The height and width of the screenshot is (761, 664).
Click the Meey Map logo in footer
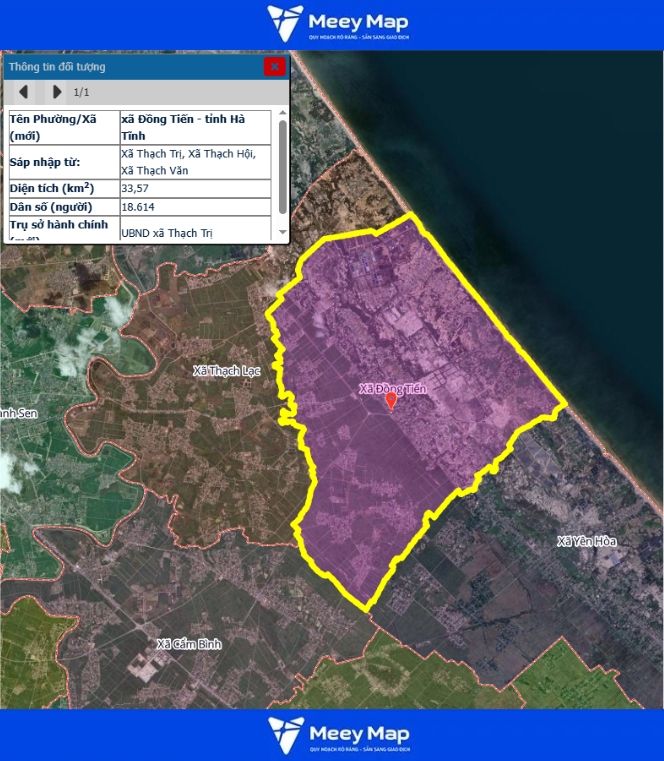click(x=337, y=735)
